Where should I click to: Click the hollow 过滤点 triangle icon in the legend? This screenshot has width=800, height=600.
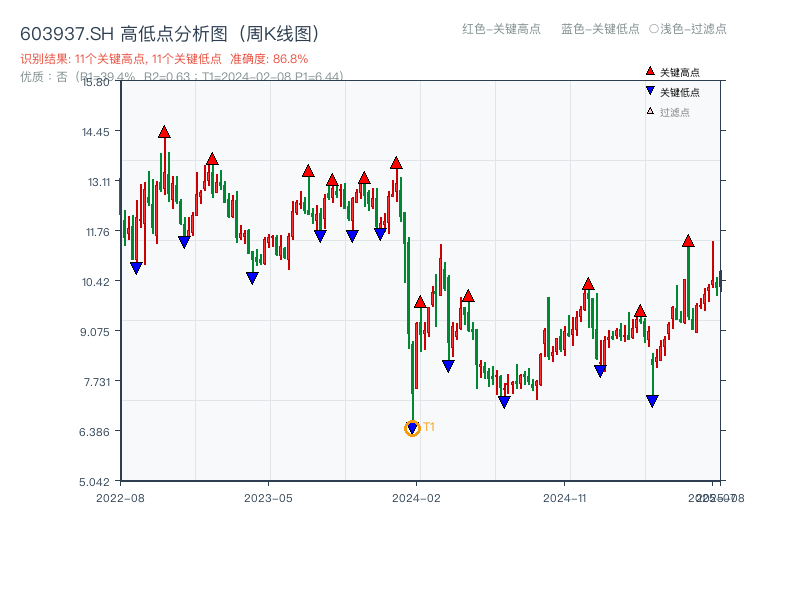click(648, 109)
